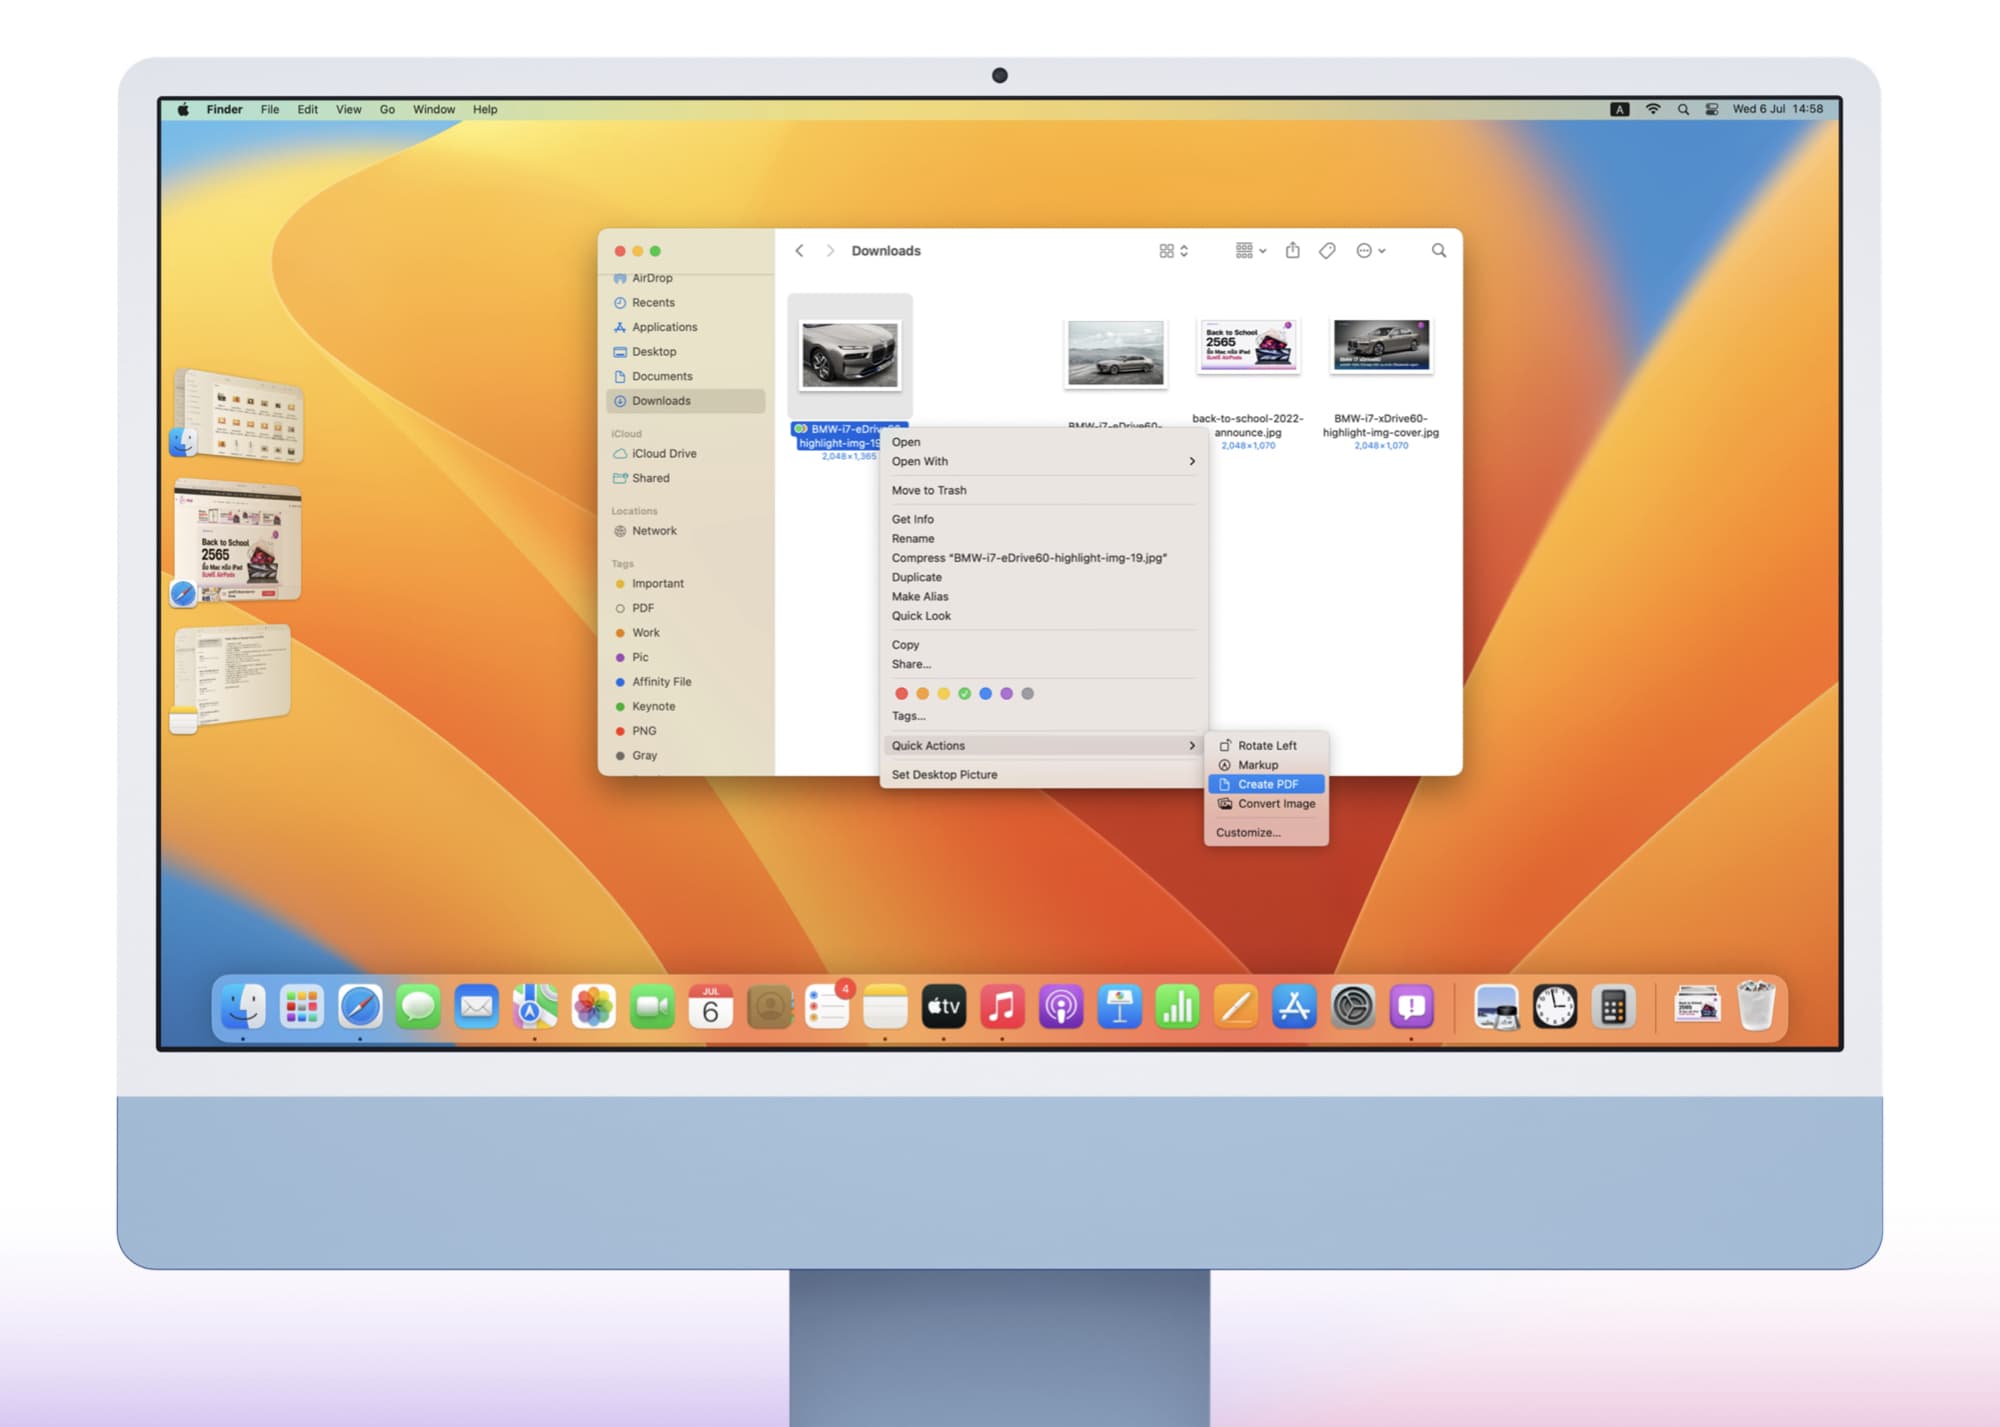Select Move to Trash in context menu
2000x1427 pixels.
pos(929,490)
